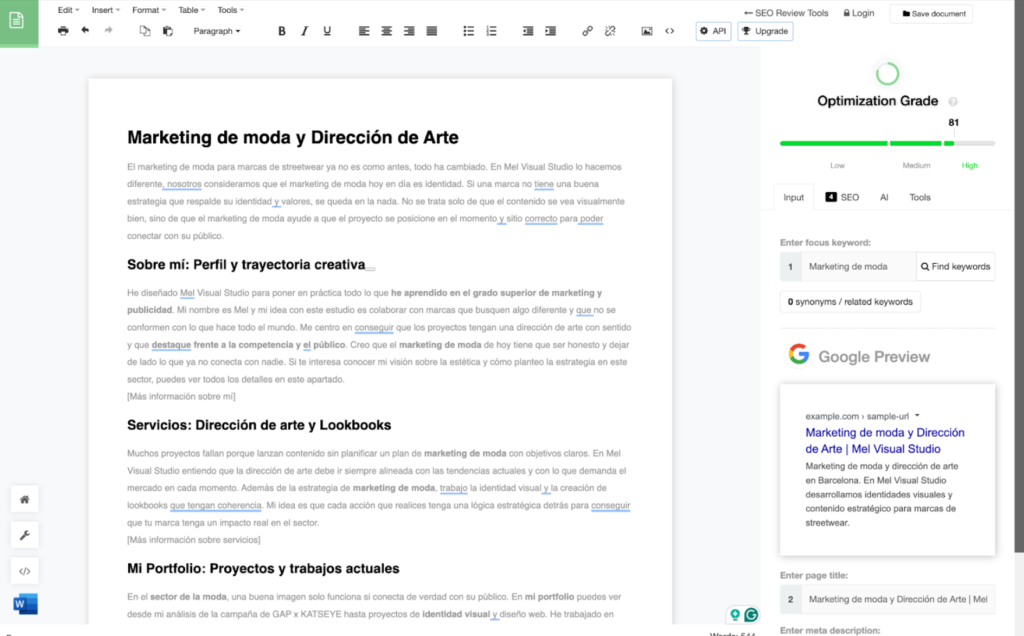
Task: Open the AI tab in side panel
Action: tap(884, 197)
